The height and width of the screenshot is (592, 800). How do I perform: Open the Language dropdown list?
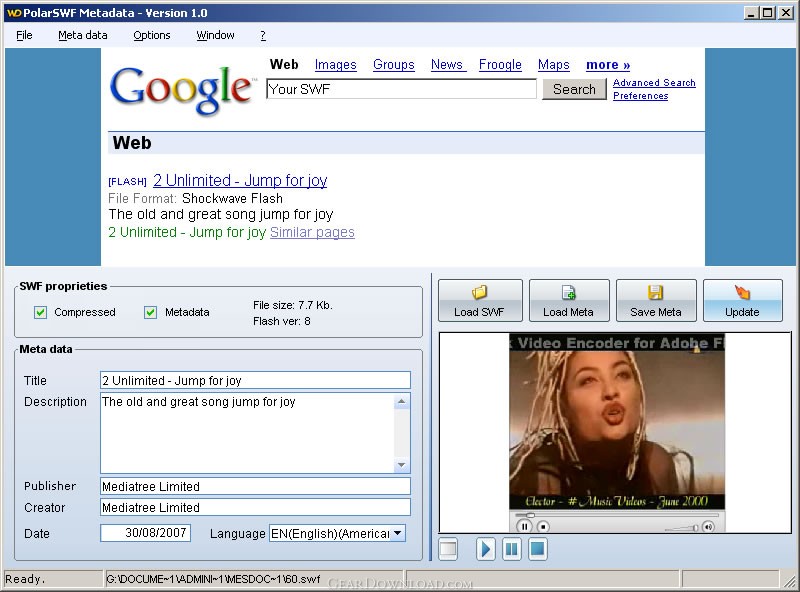[x=398, y=533]
